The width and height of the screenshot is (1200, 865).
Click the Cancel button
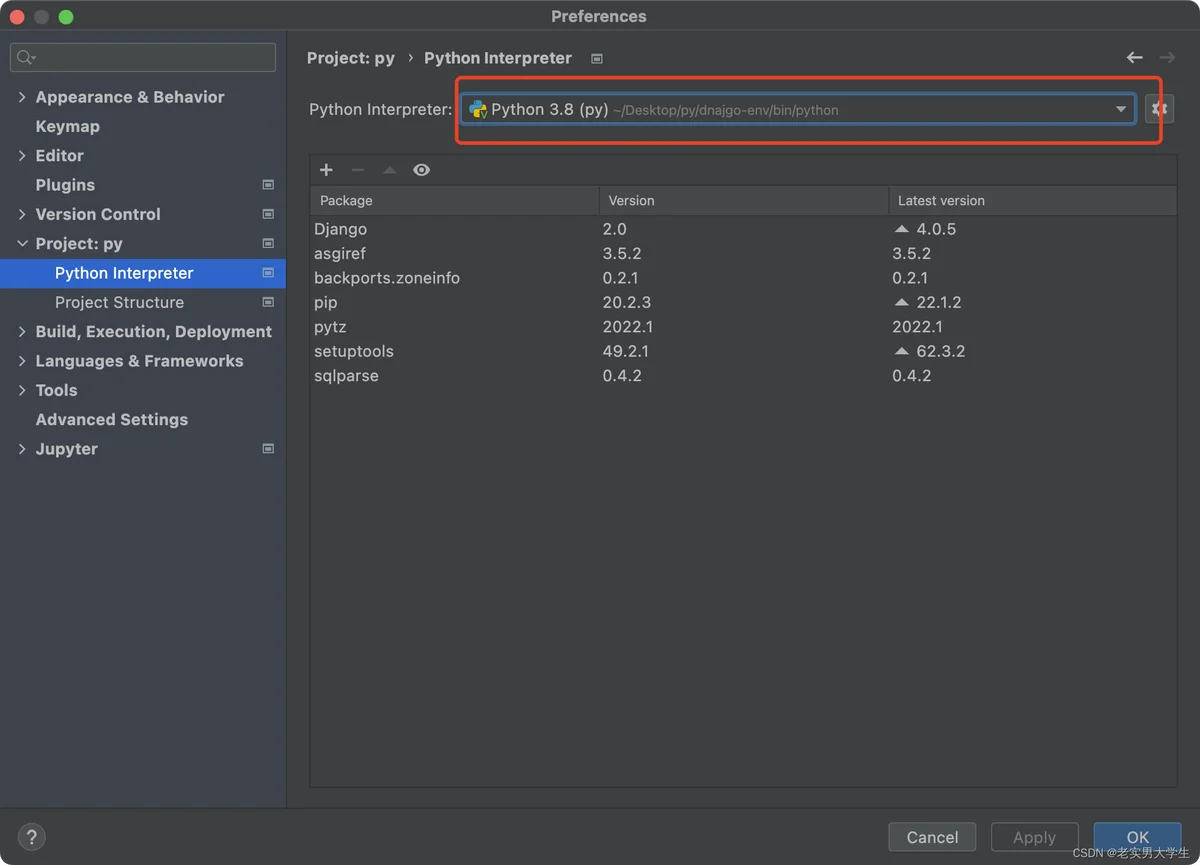coord(932,837)
